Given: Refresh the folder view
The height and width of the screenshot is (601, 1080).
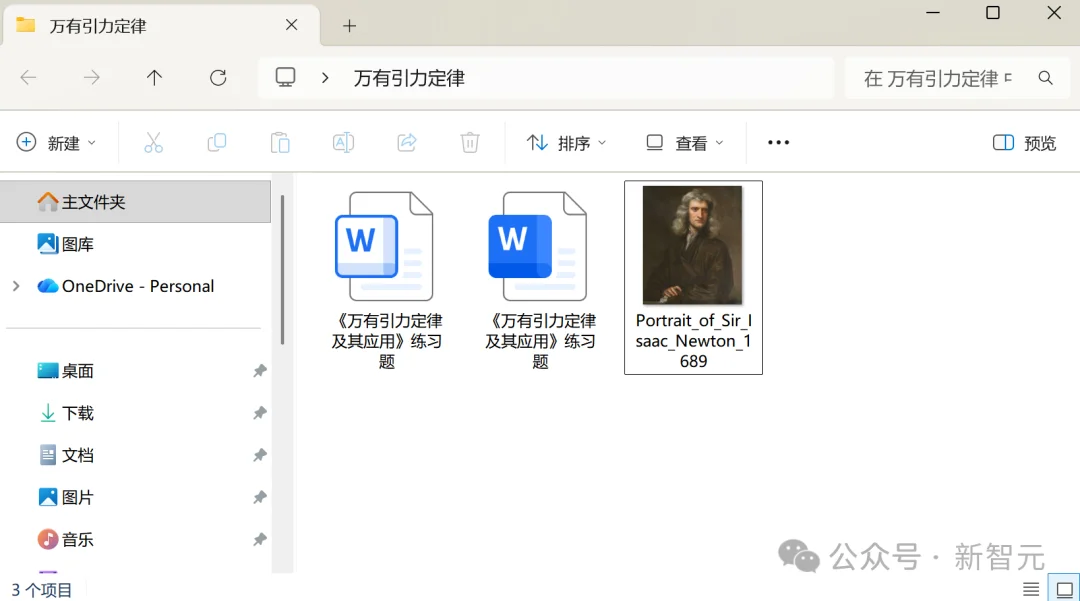Looking at the screenshot, I should pos(218,77).
